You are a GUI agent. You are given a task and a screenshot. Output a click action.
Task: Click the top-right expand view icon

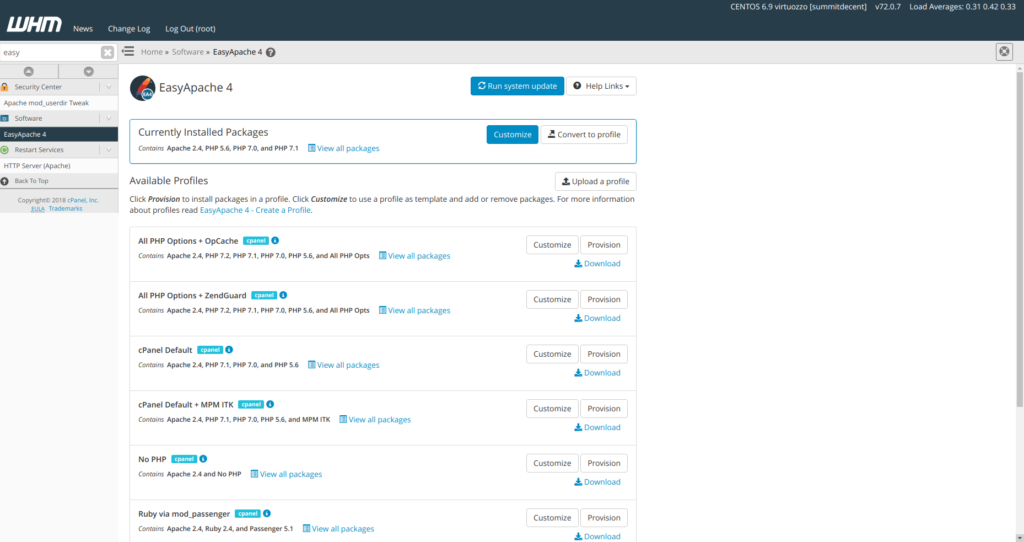coord(1004,52)
